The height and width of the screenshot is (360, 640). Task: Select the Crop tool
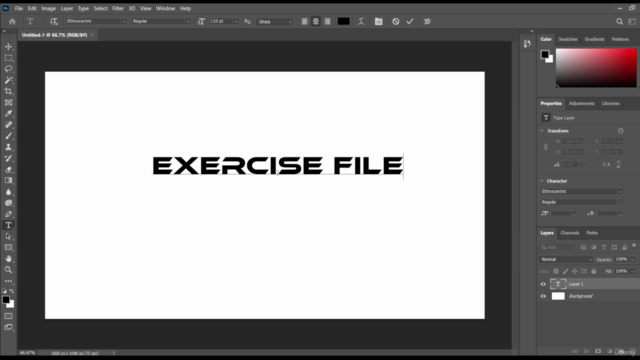click(9, 91)
